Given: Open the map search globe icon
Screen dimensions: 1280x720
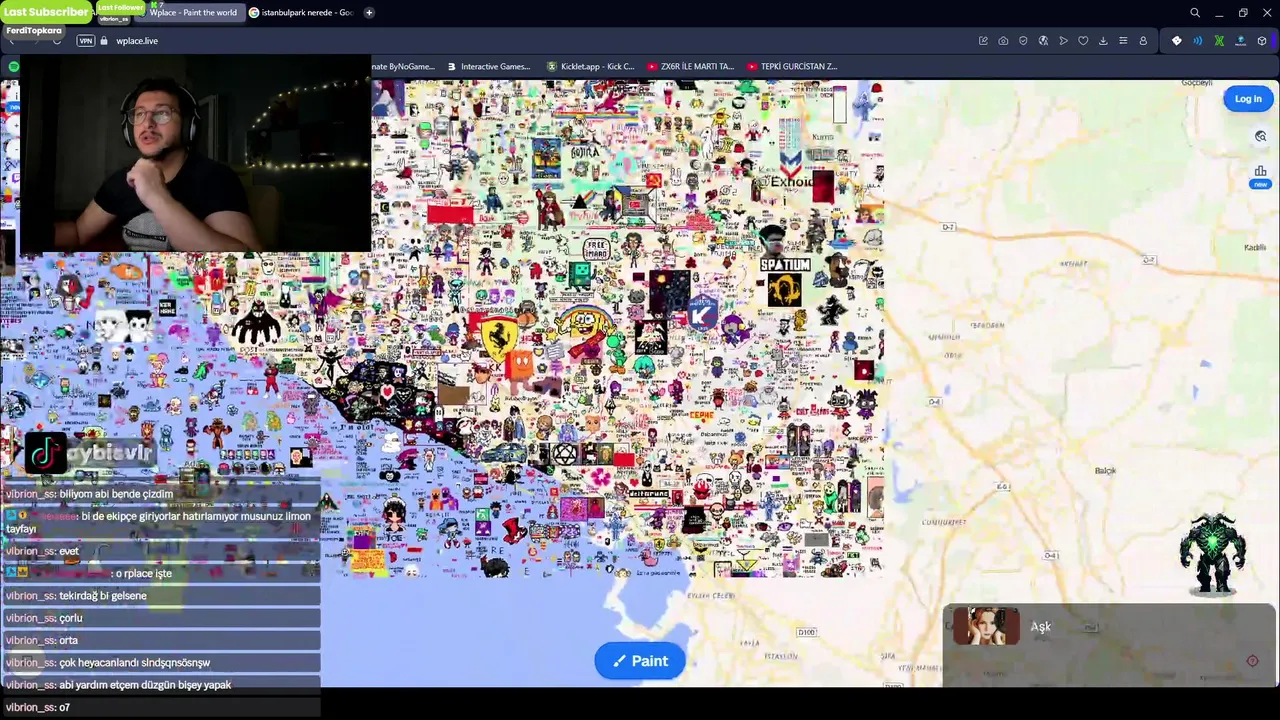Looking at the screenshot, I should coord(1261,137).
